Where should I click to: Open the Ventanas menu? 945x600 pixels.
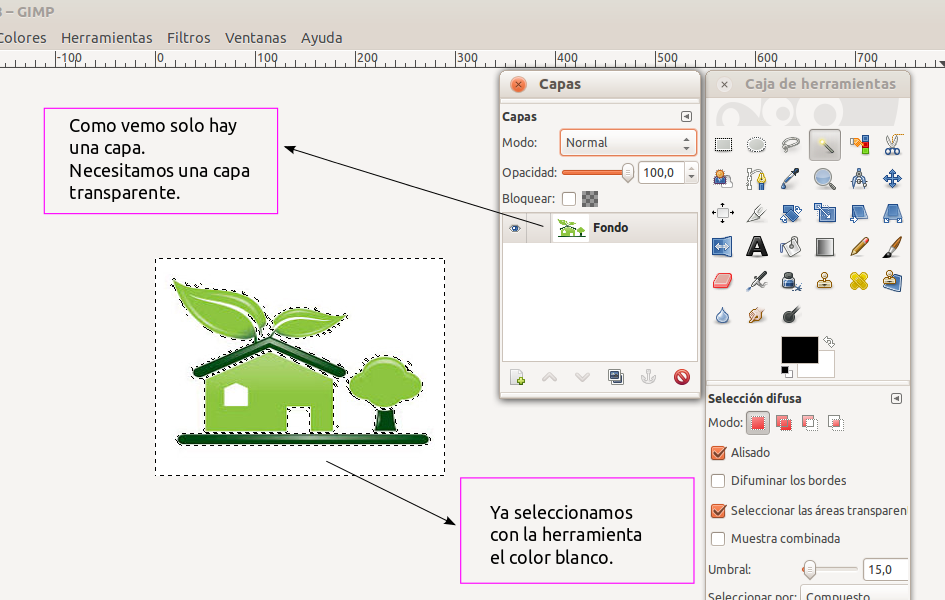[256, 38]
